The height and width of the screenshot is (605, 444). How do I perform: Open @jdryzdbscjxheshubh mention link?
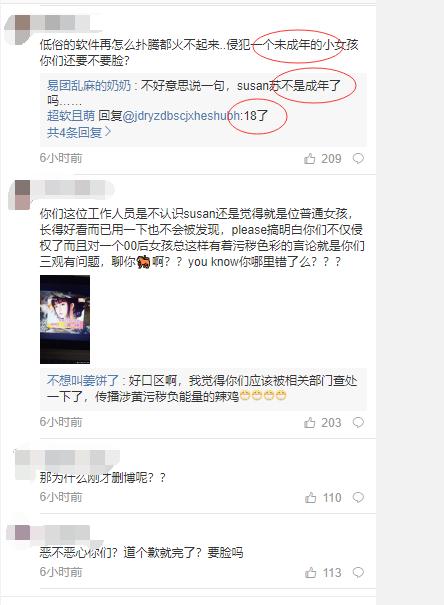[x=181, y=116]
